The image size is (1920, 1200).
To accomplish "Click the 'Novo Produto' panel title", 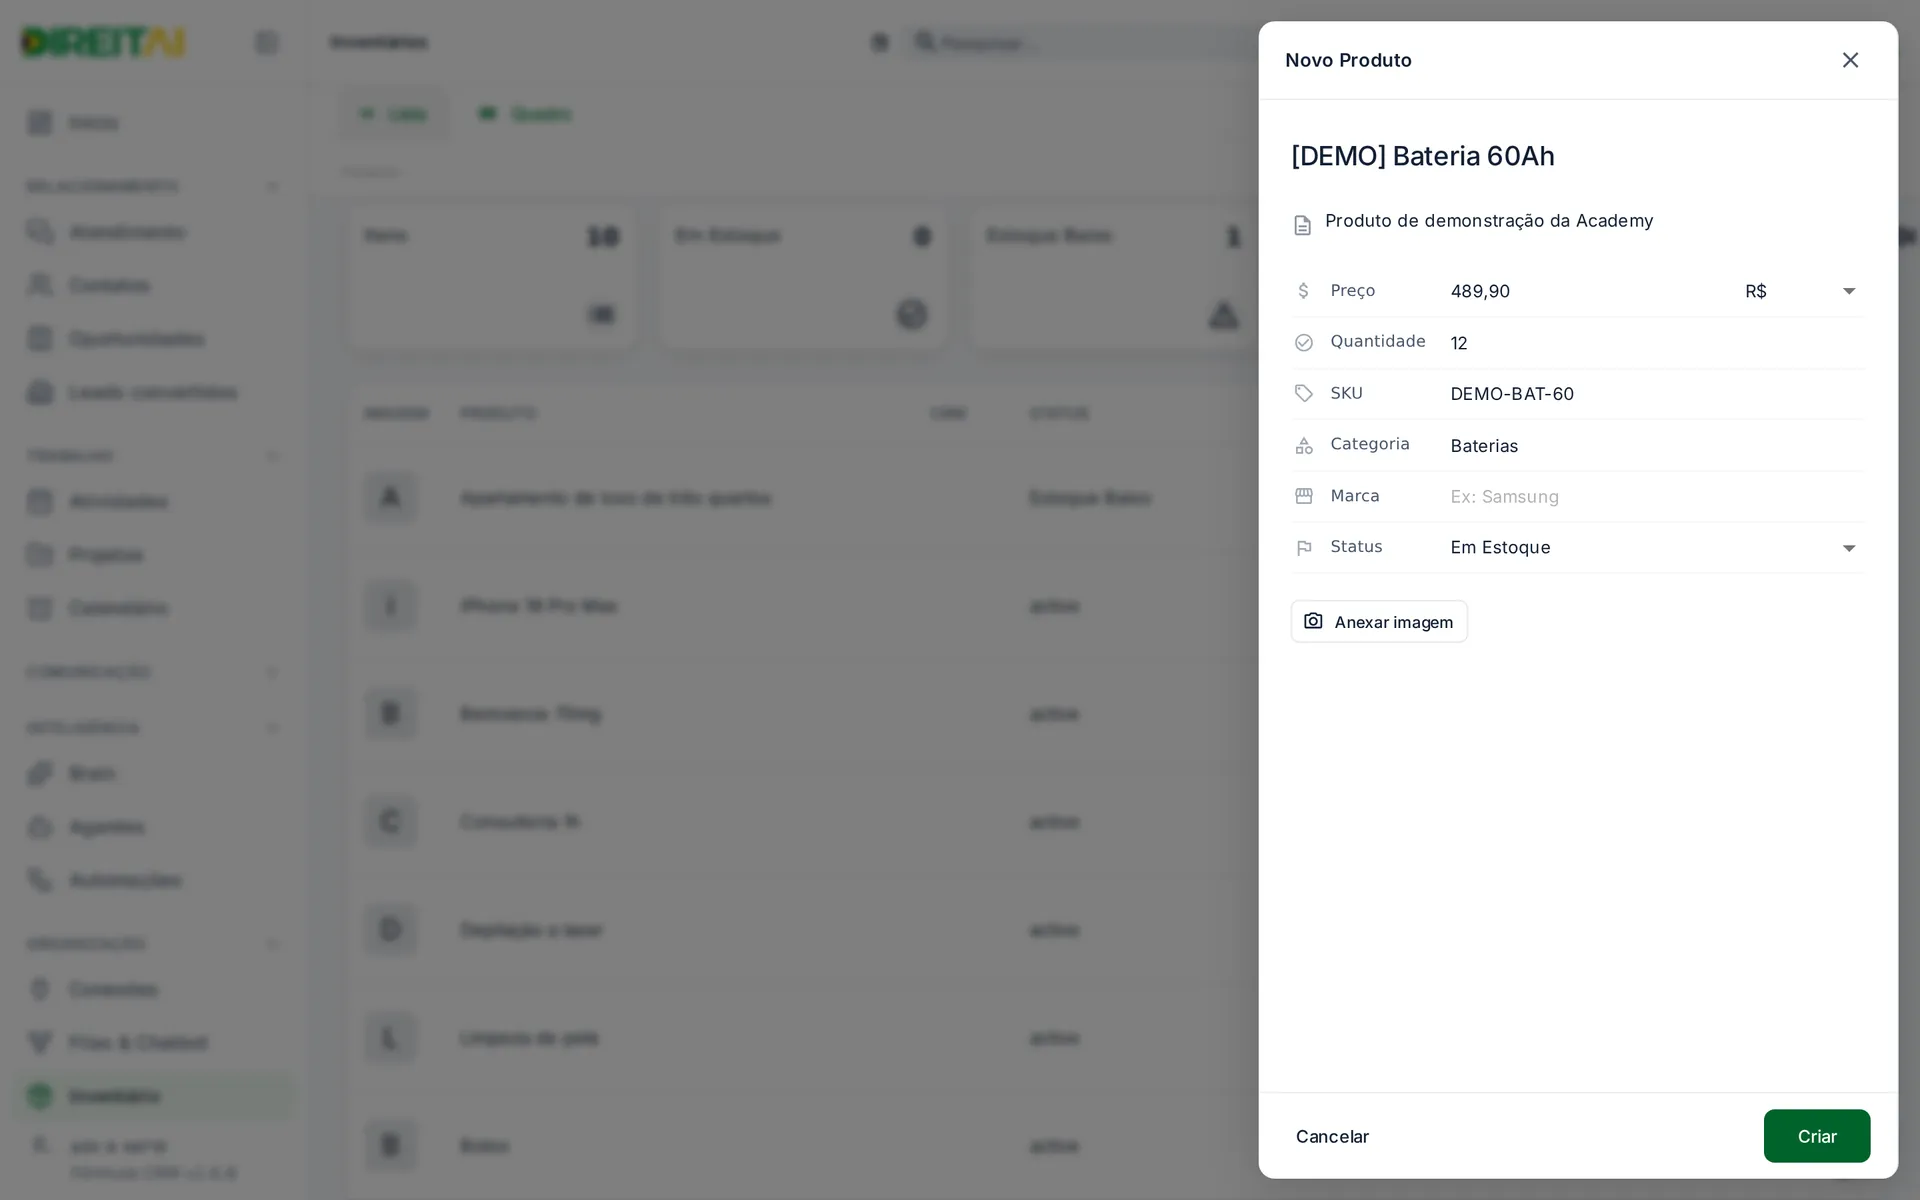I will click(1348, 60).
